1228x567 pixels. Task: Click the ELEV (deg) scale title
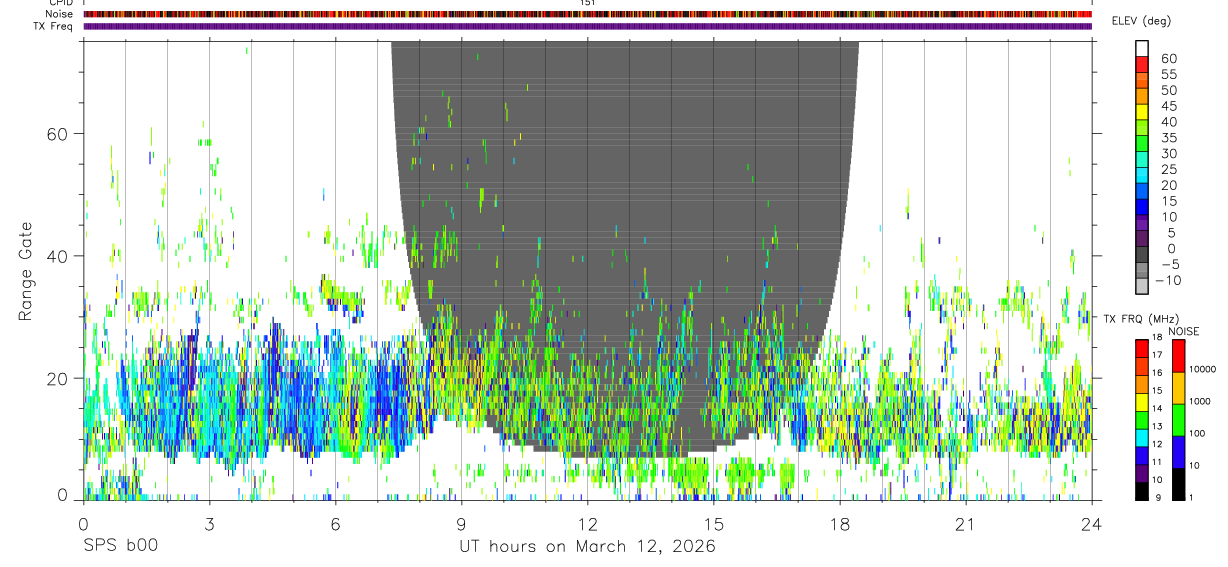pyautogui.click(x=1141, y=21)
